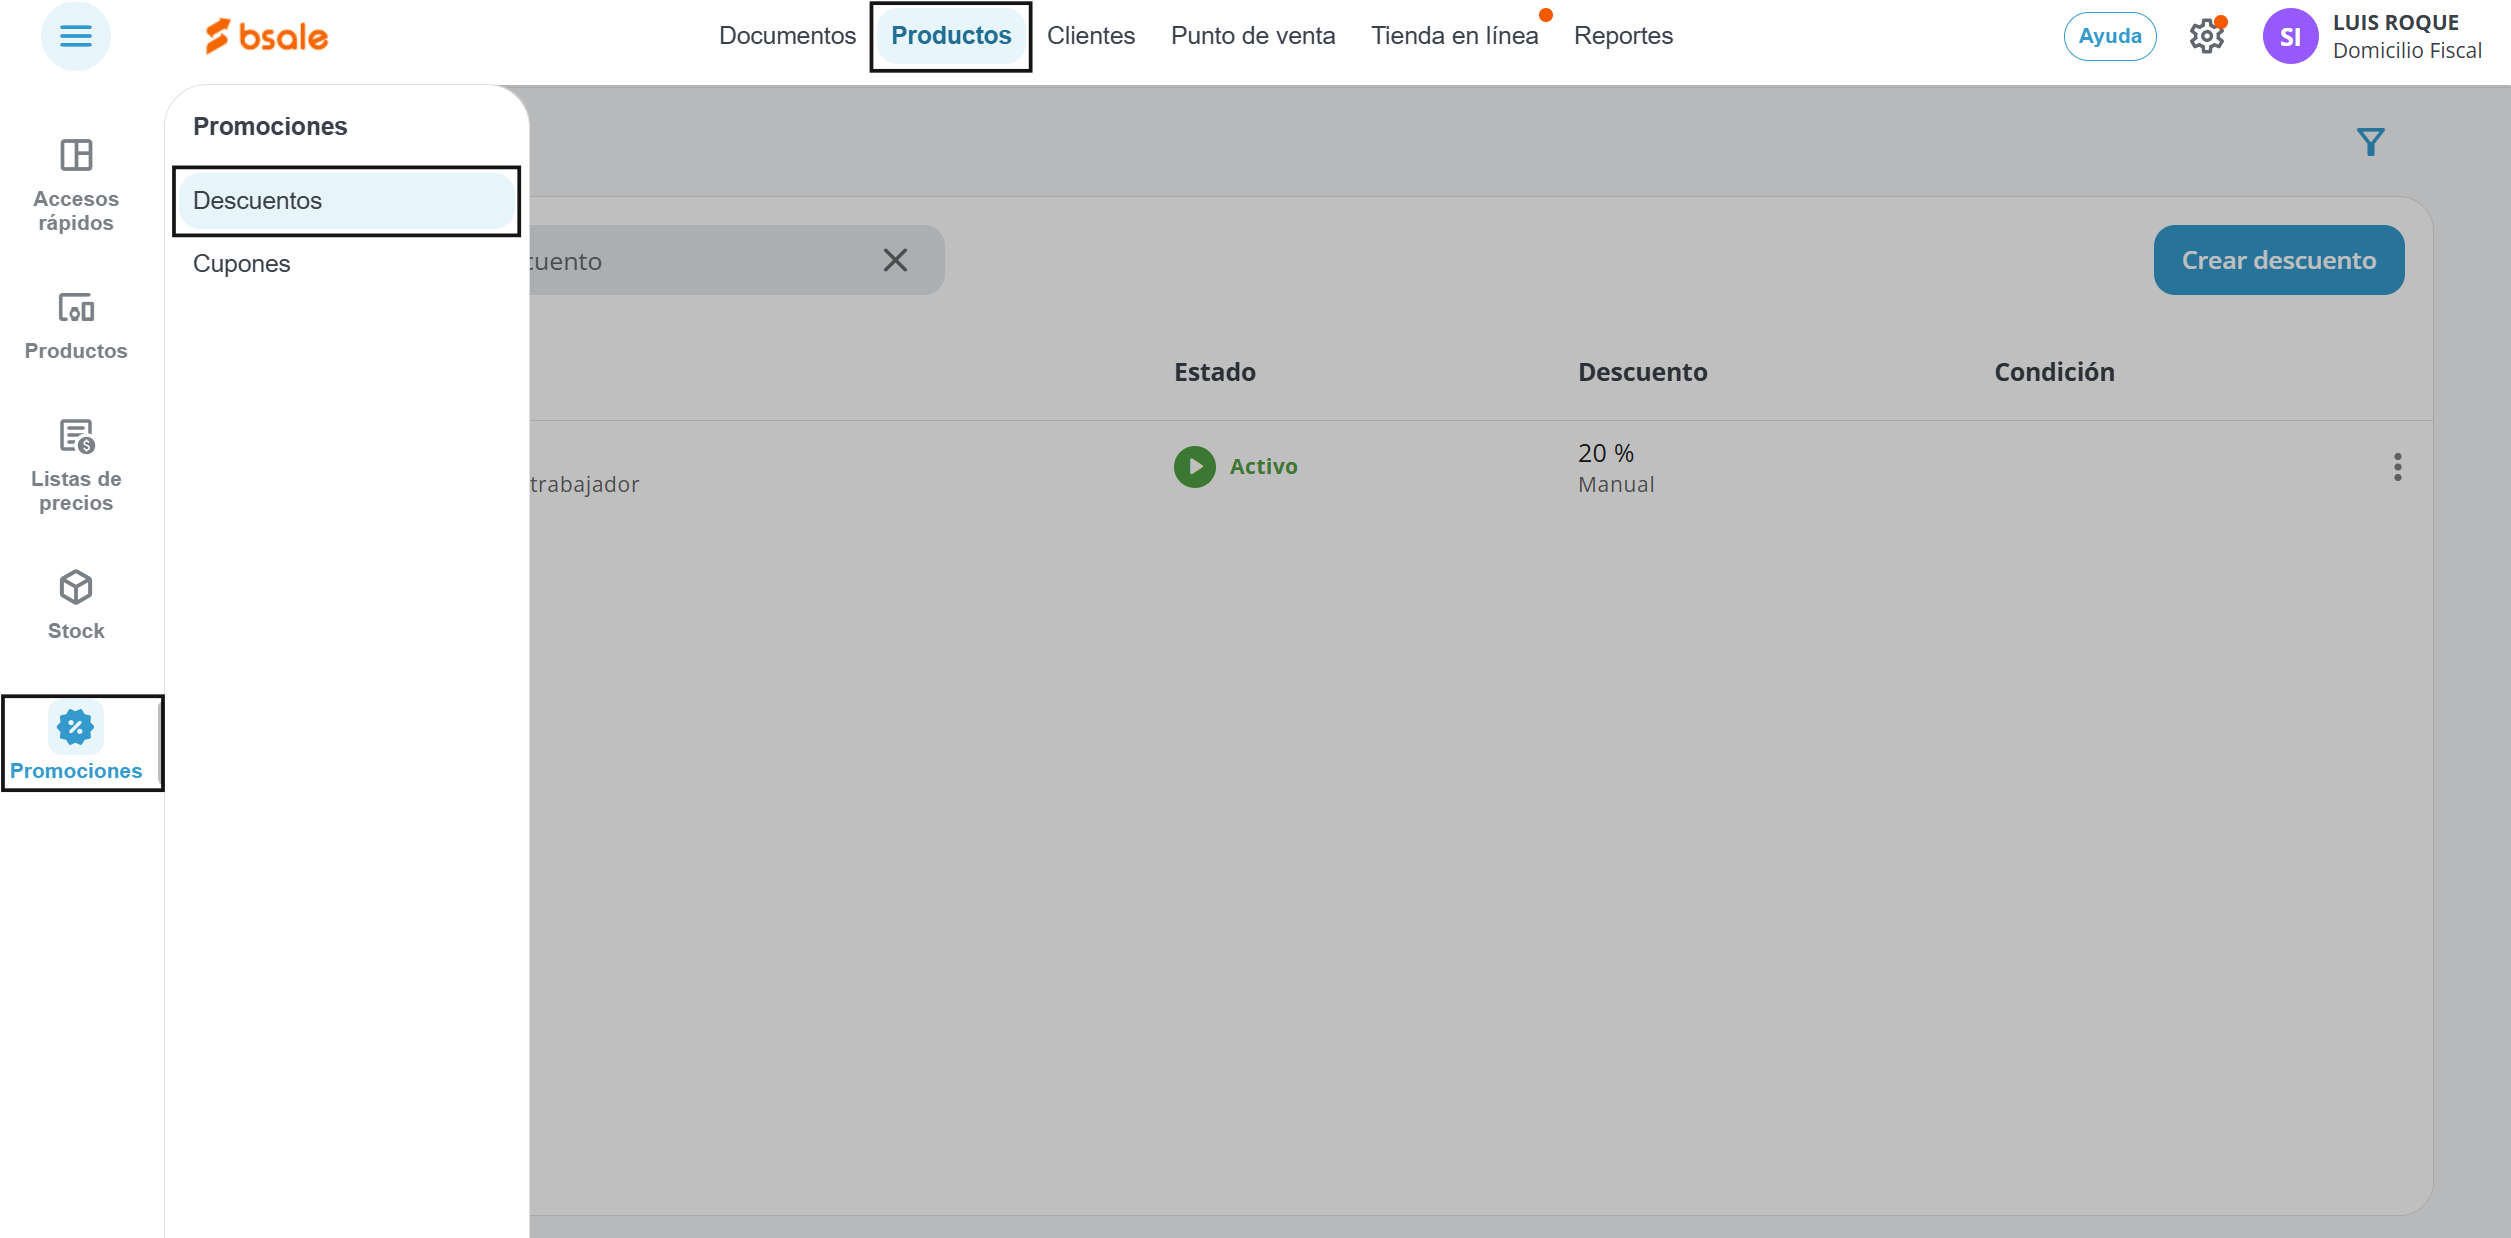The width and height of the screenshot is (2511, 1238).
Task: Click the Crear descuento button
Action: [2278, 261]
